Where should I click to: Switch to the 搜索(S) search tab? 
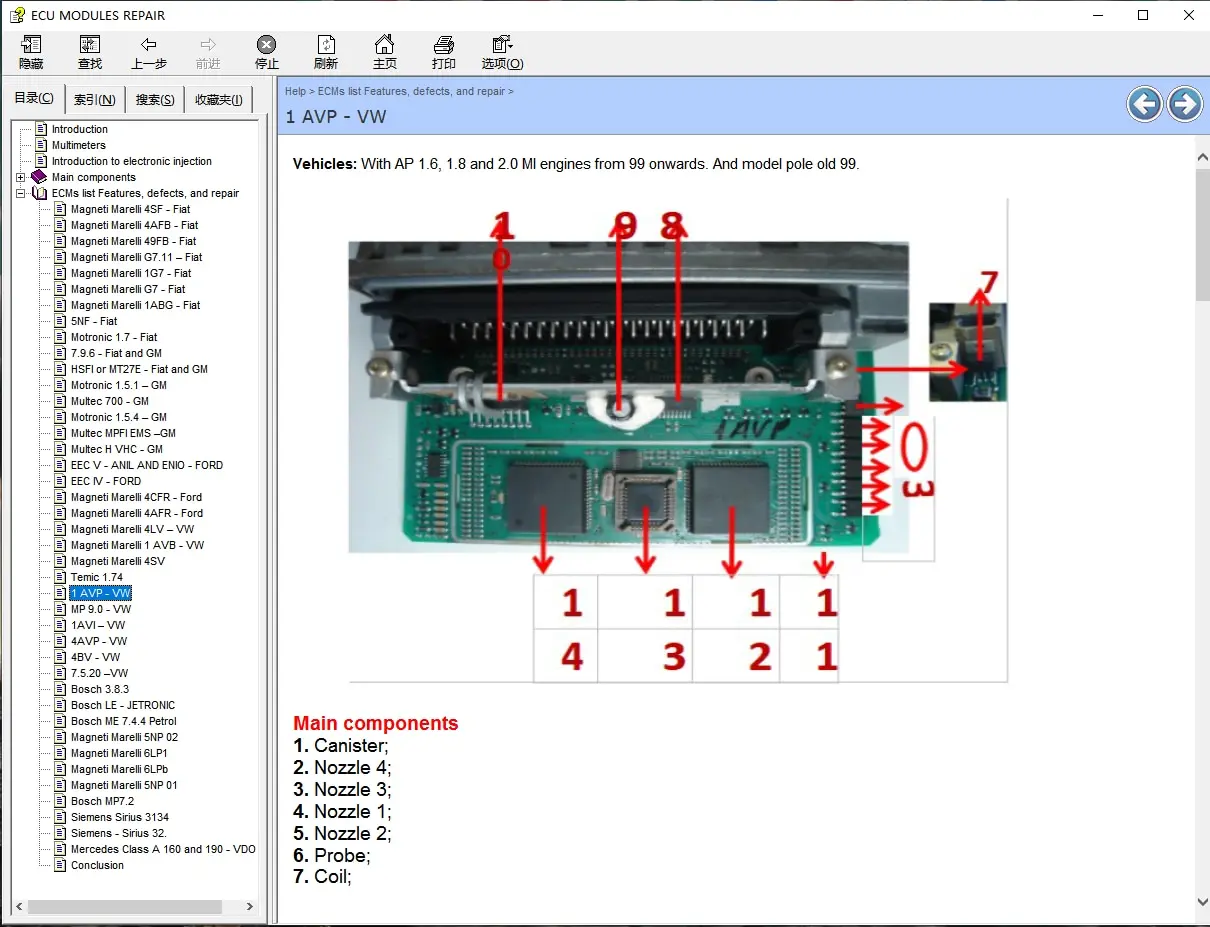[x=154, y=99]
